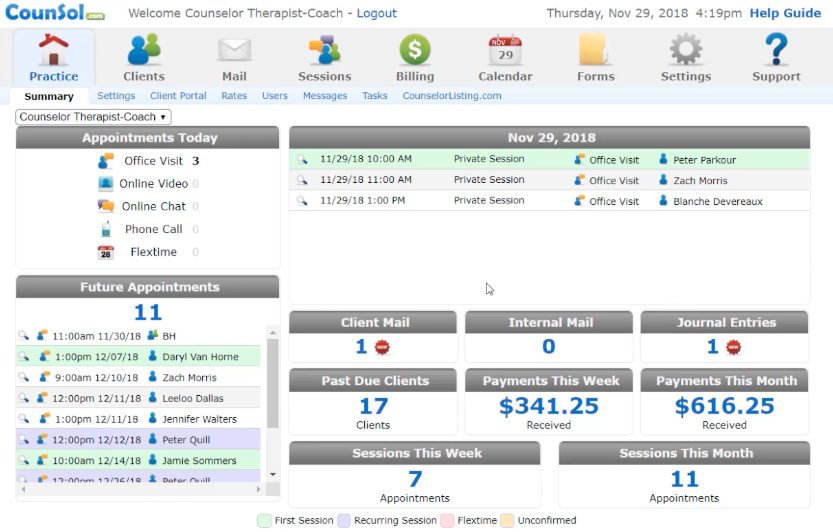This screenshot has width=833, height=532.
Task: Click magnifier icon beside Daryl Van Horne
Action: pyautogui.click(x=25, y=356)
